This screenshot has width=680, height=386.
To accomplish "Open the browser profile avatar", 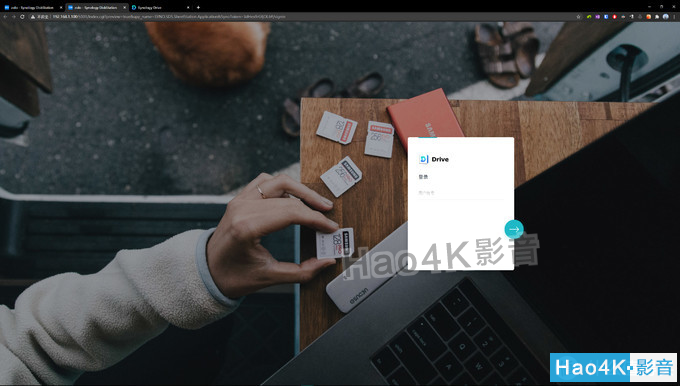I will [x=666, y=16].
